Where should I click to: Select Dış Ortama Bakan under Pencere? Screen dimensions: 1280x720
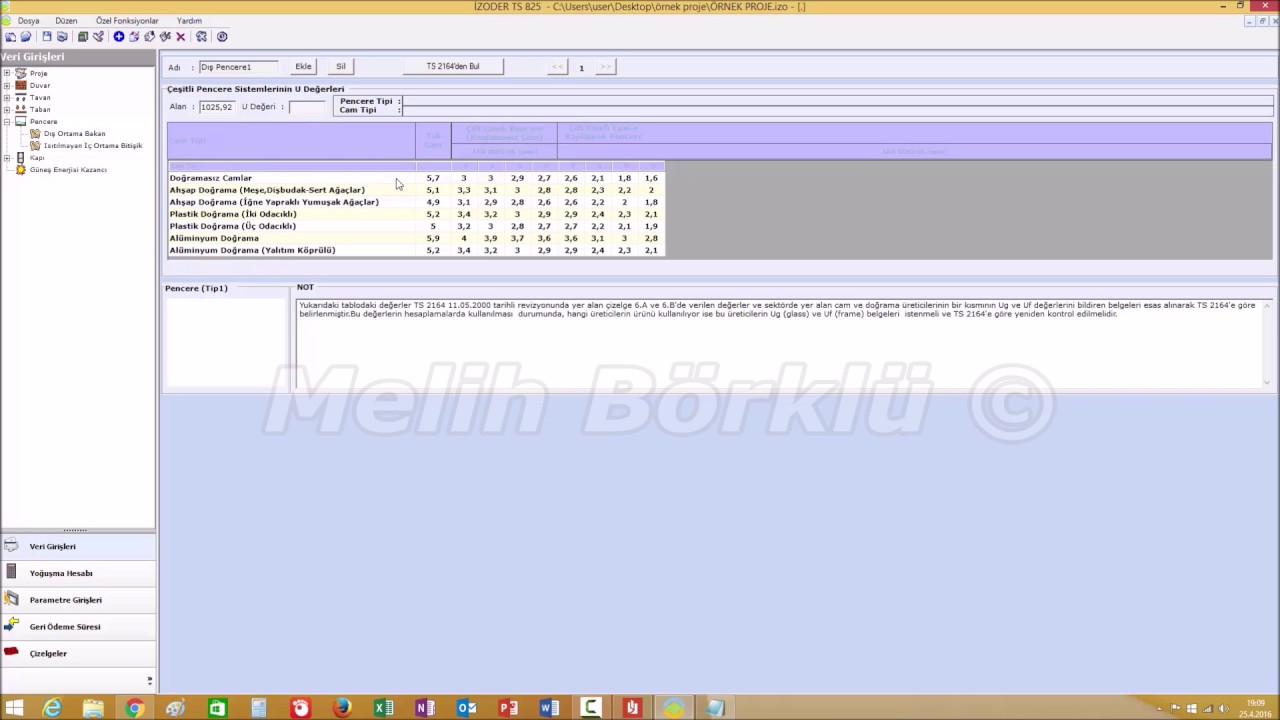coord(74,133)
